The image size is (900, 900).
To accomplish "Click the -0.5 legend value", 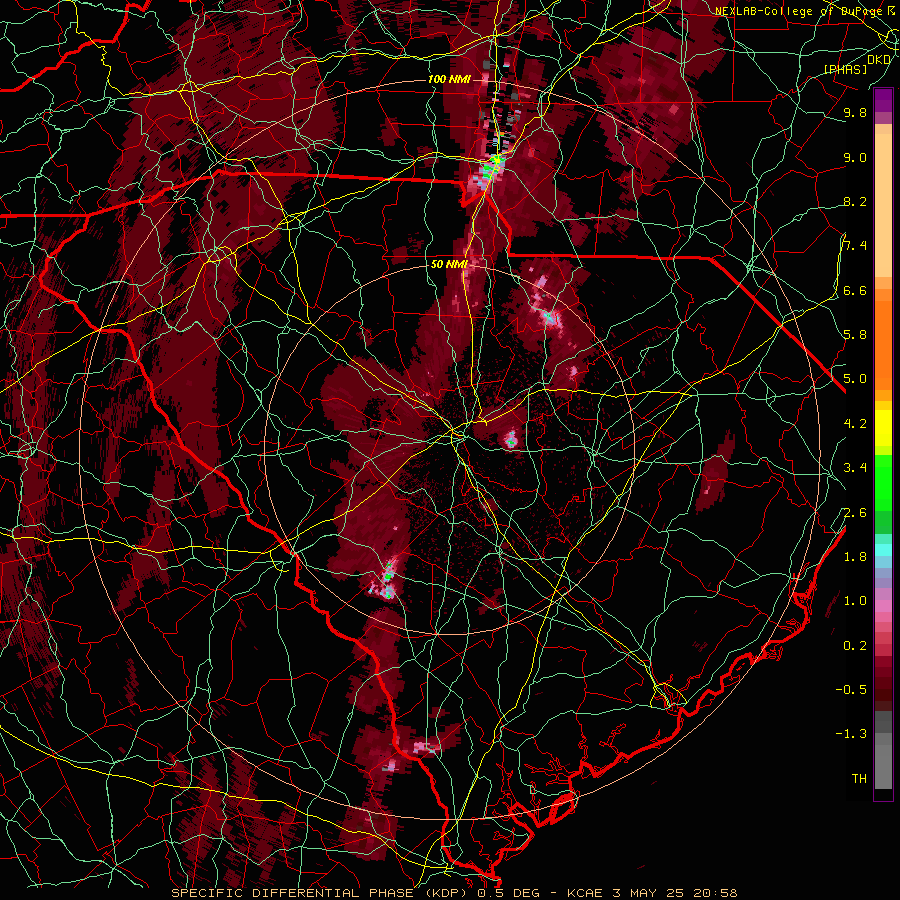I will tap(851, 689).
